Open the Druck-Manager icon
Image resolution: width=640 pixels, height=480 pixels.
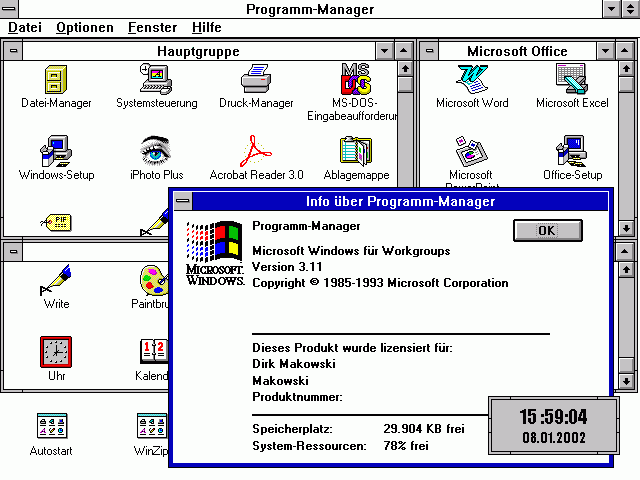[x=256, y=80]
